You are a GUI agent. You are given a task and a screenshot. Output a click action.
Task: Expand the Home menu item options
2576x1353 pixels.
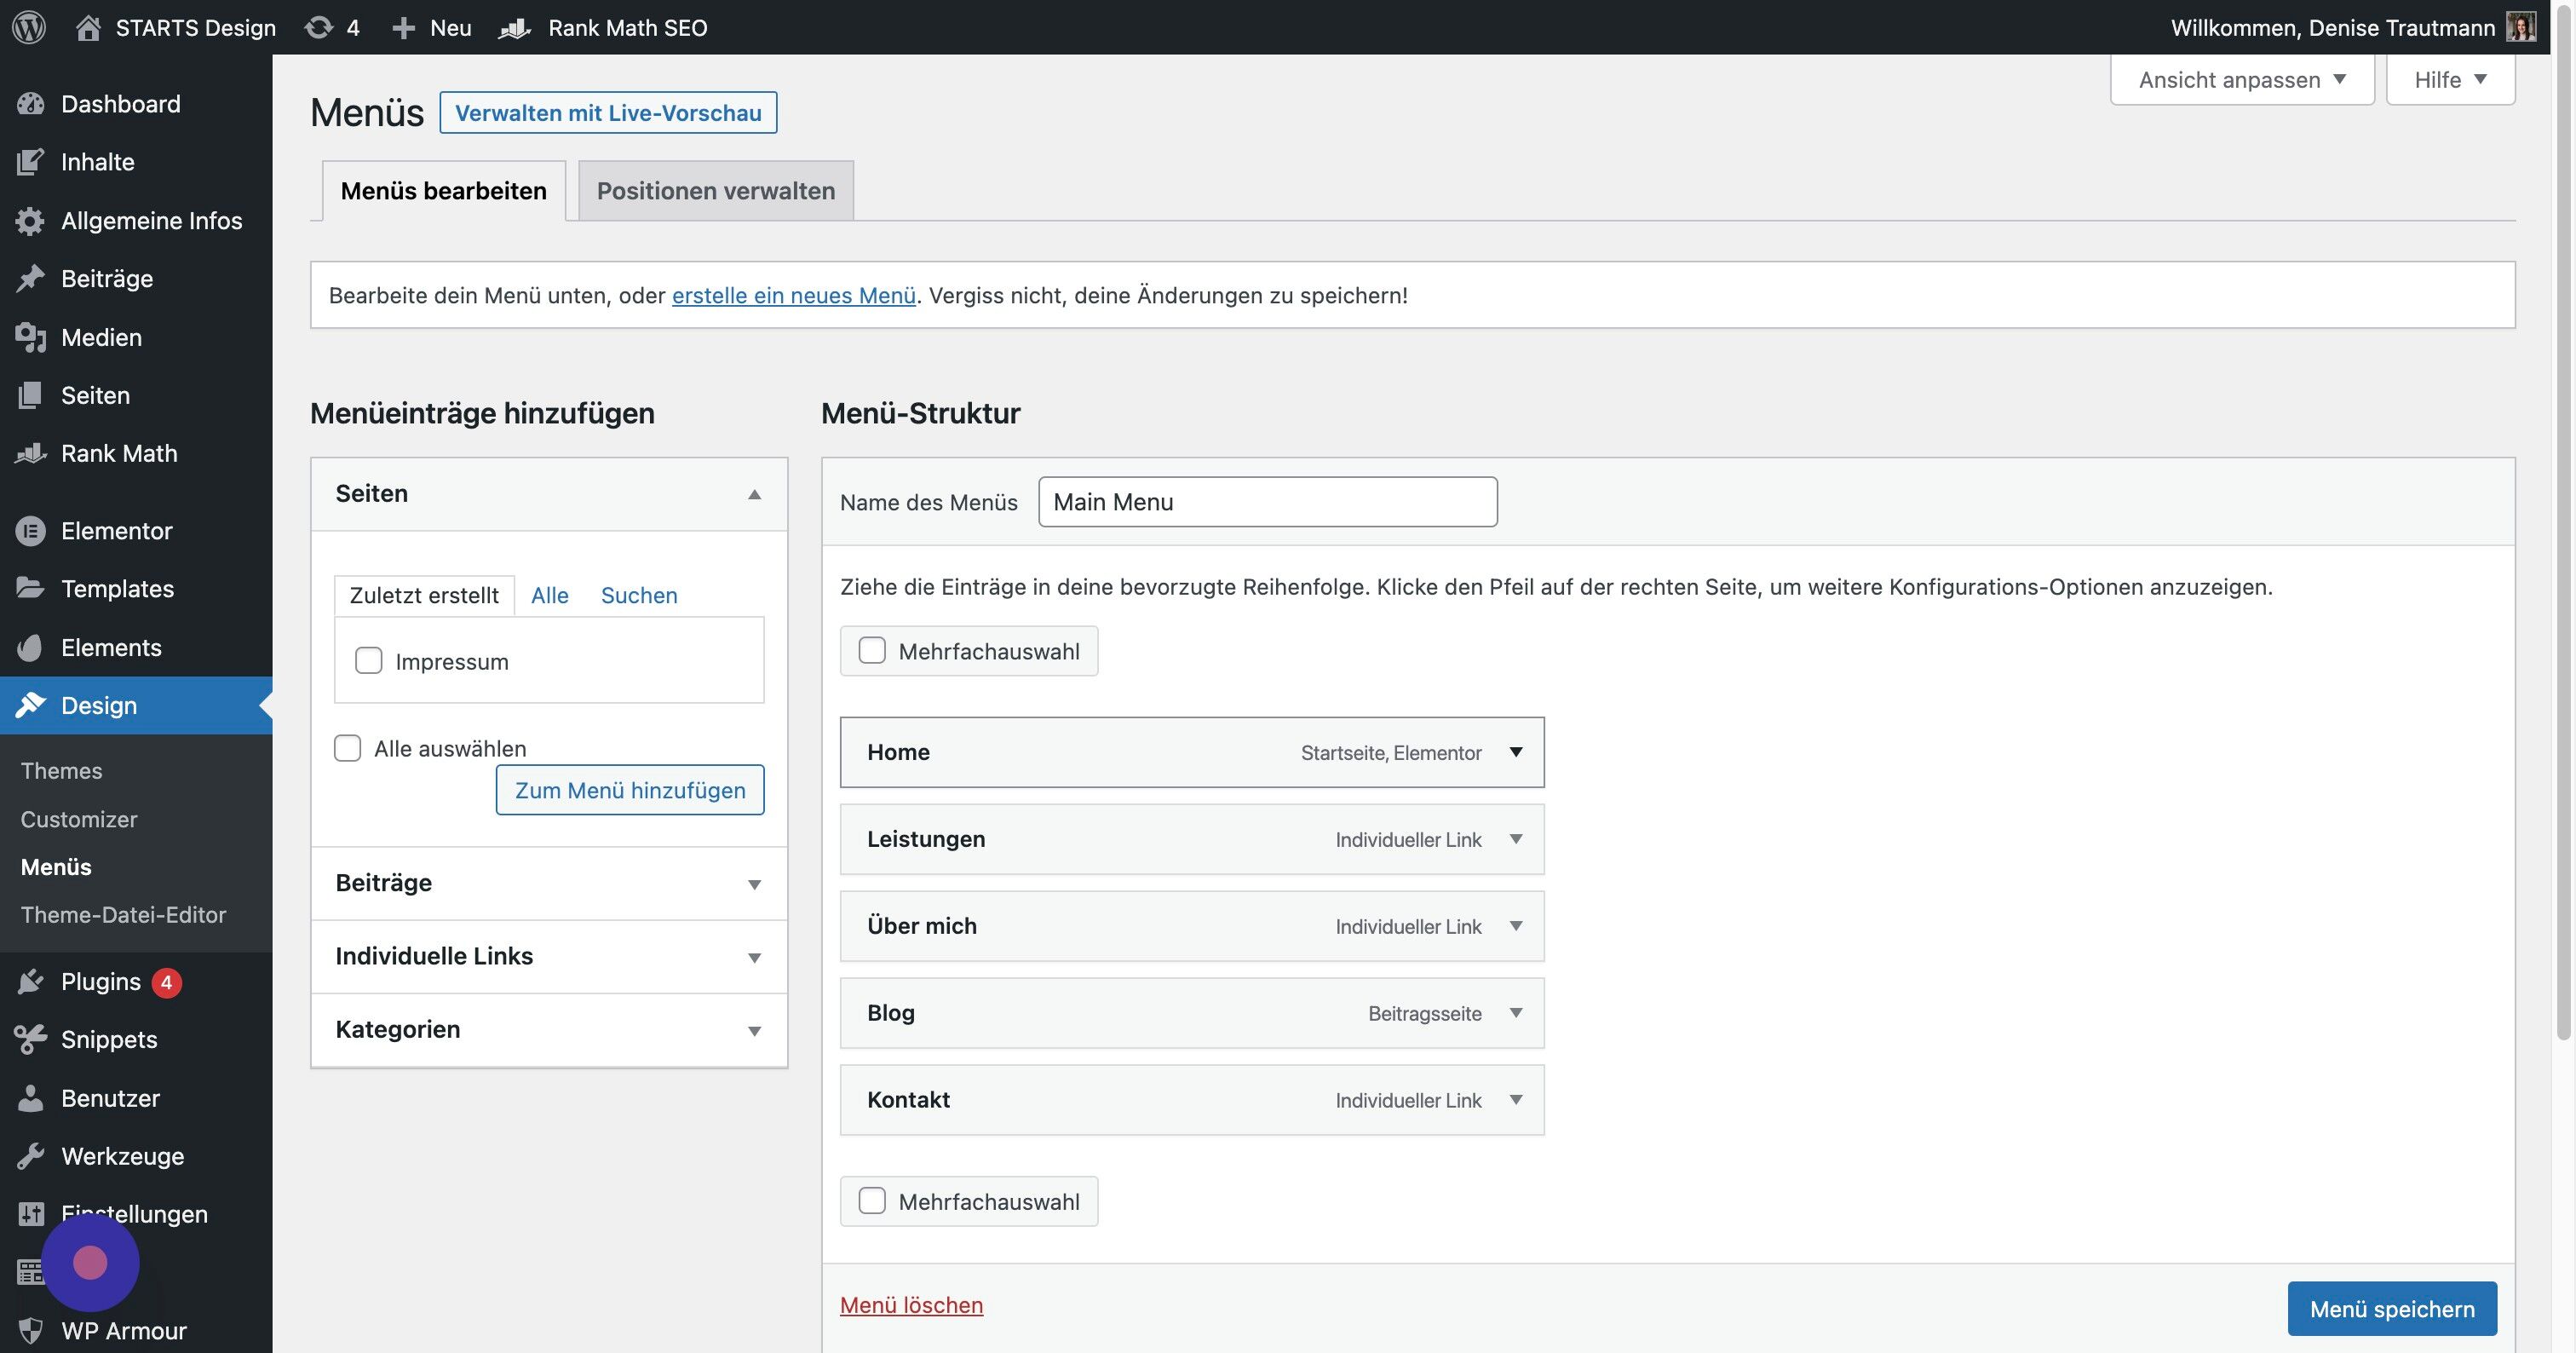[x=1516, y=752]
